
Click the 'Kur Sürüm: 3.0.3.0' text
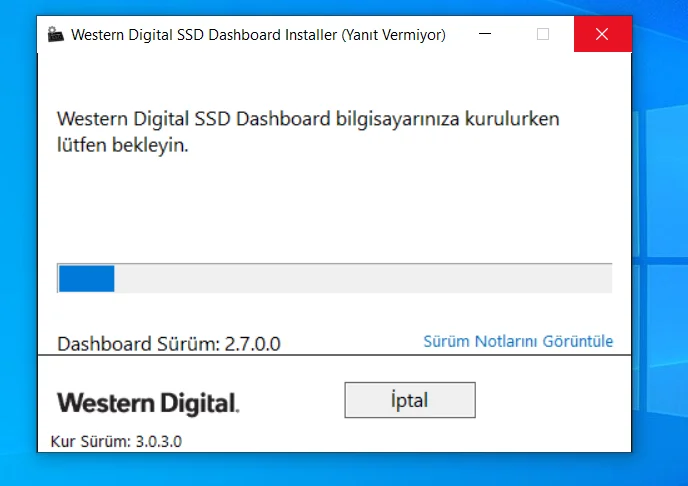pyautogui.click(x=116, y=441)
